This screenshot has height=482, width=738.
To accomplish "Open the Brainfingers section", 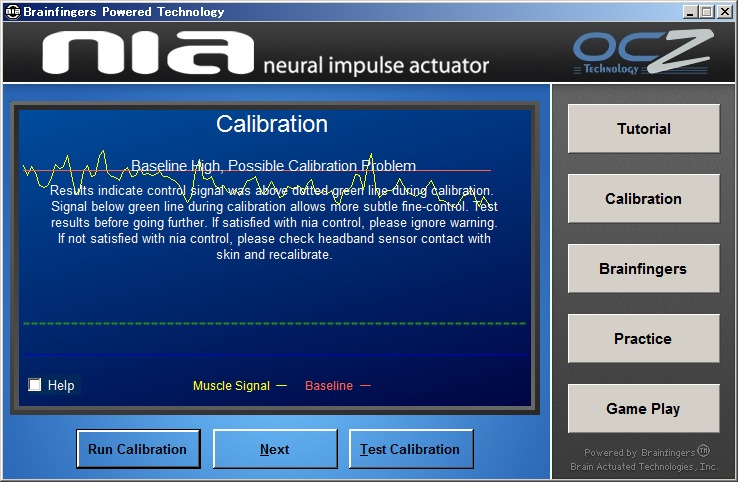I will (643, 268).
